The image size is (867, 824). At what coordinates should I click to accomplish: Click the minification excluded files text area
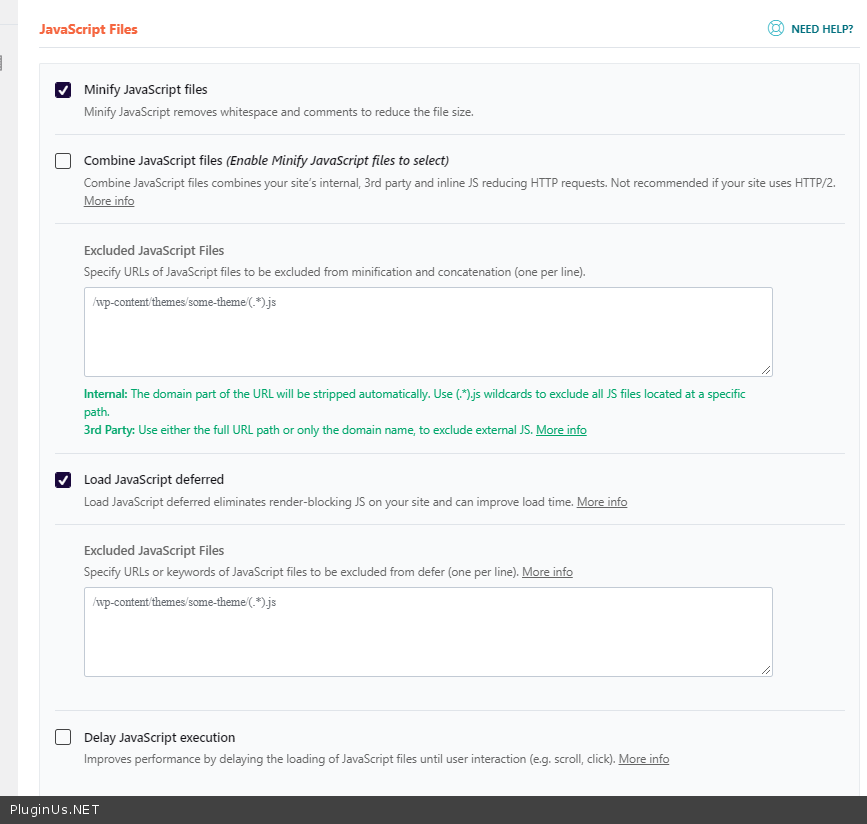(428, 332)
